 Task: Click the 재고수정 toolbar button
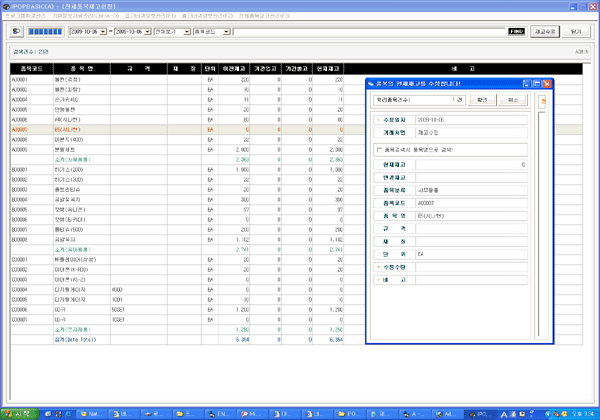pyautogui.click(x=545, y=31)
